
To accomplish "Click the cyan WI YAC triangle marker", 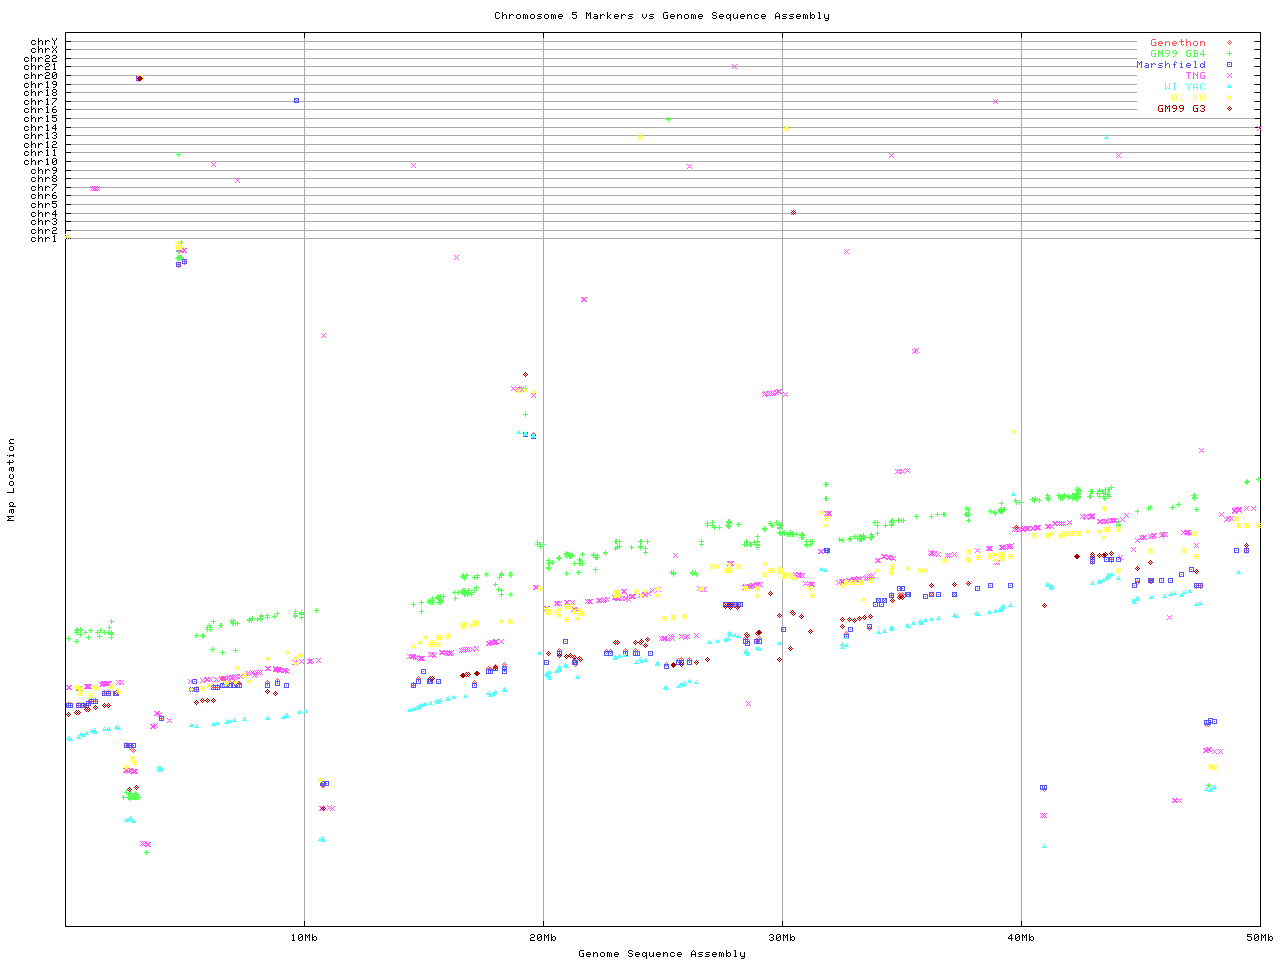I will (1229, 87).
